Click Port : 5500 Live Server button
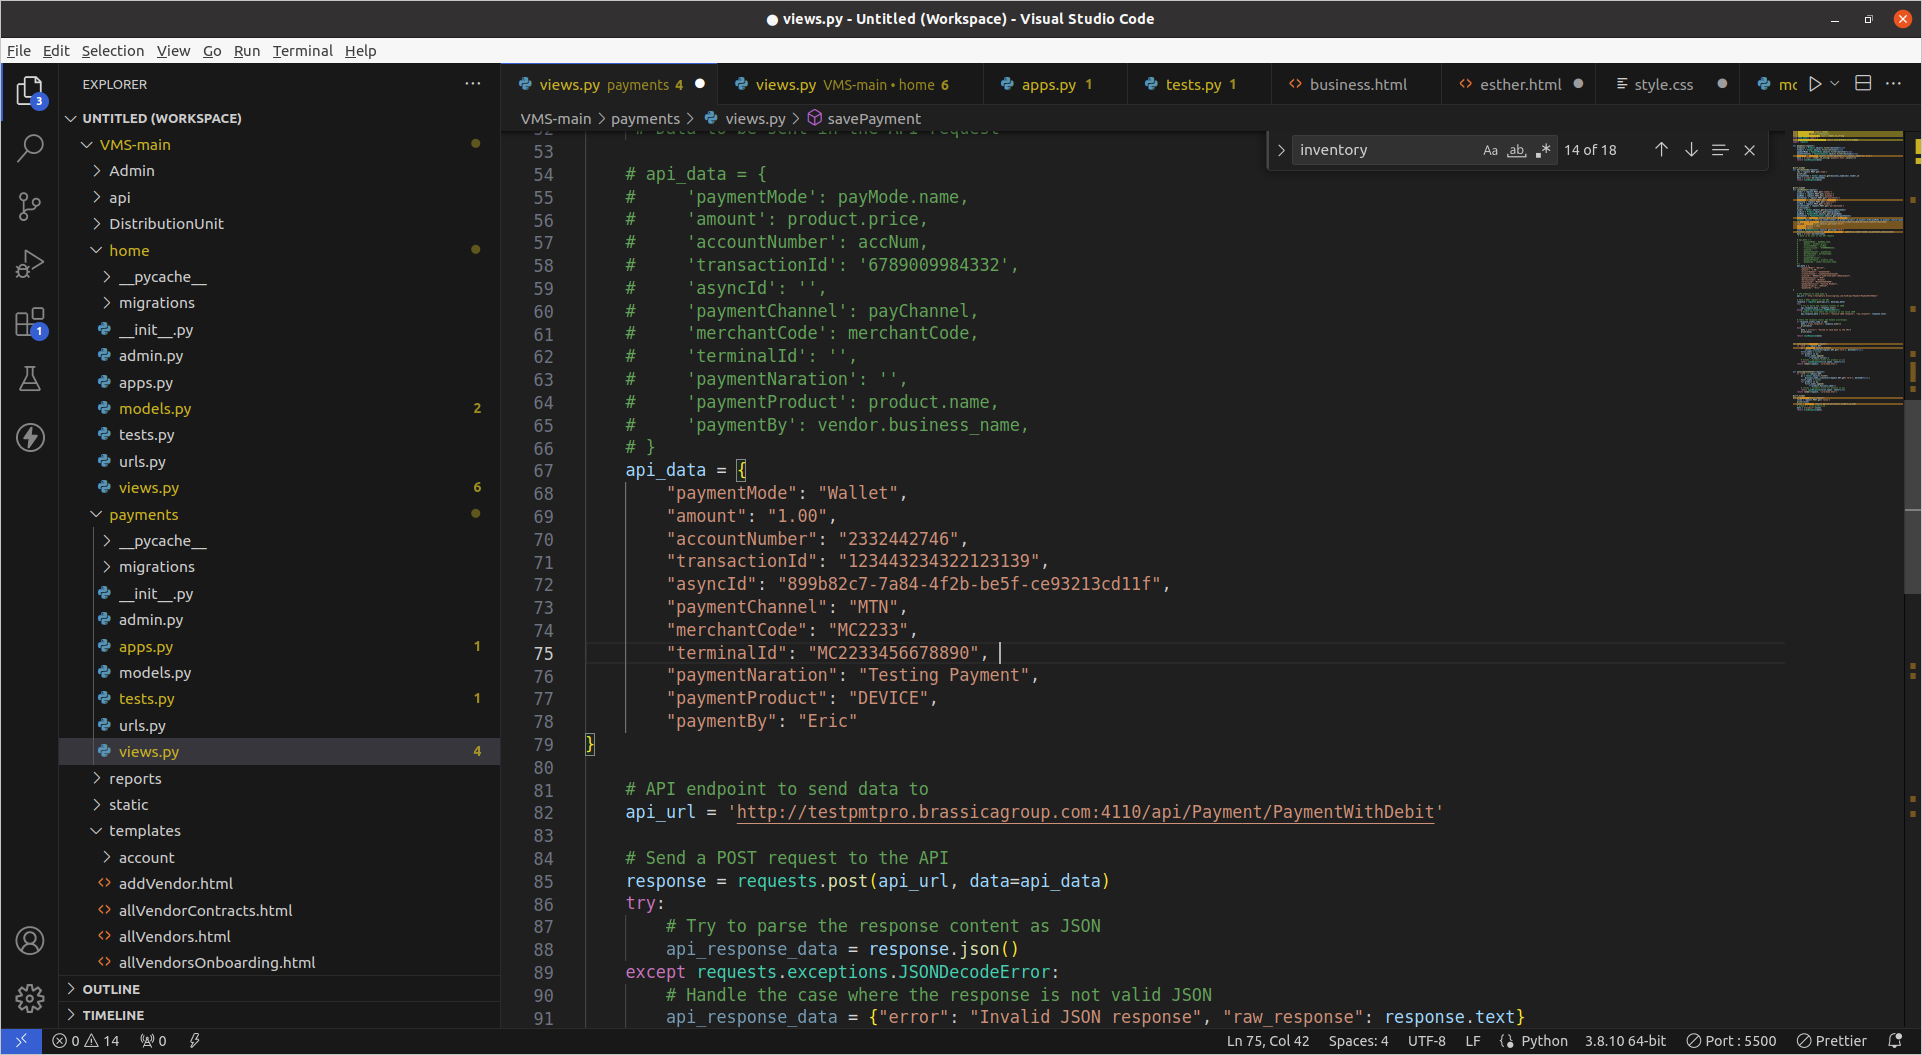The width and height of the screenshot is (1922, 1055). click(1731, 1041)
